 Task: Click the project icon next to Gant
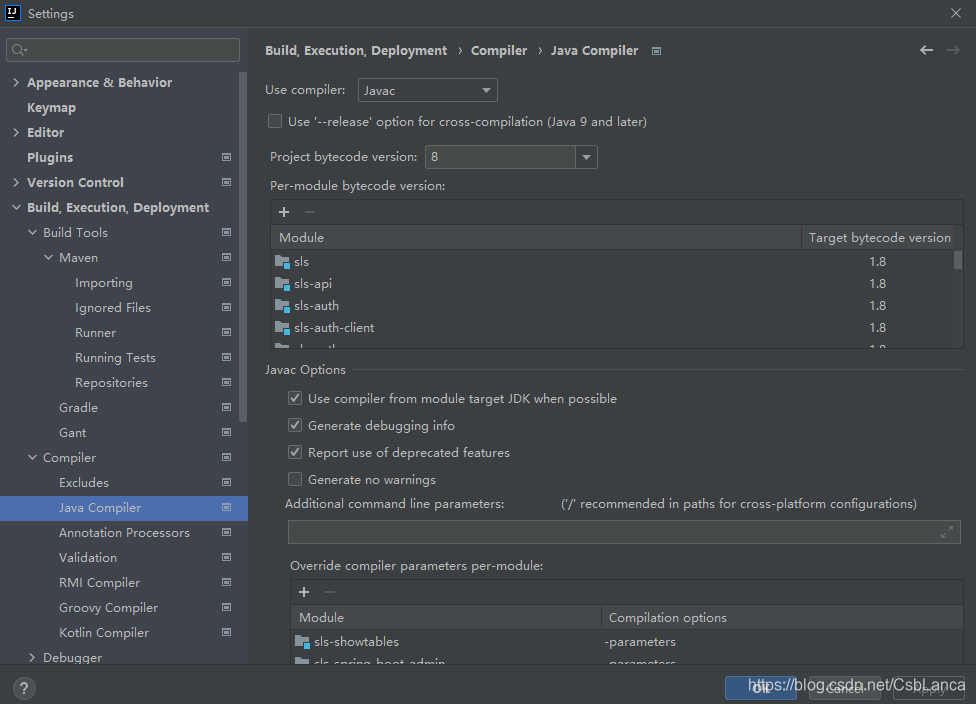[x=227, y=432]
